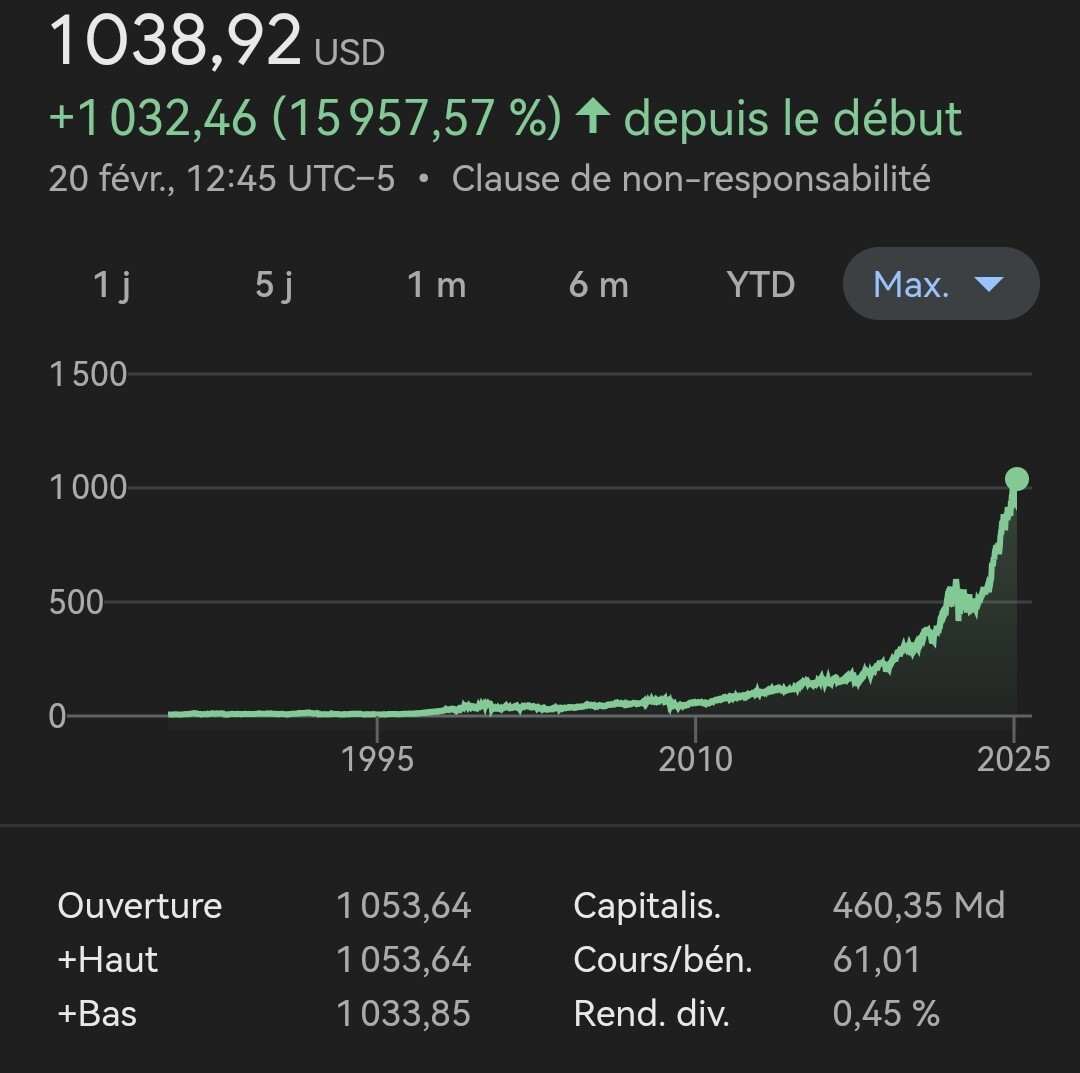Click the 2025 tick on x-axis
This screenshot has height=1073, width=1080.
pos(1014,759)
